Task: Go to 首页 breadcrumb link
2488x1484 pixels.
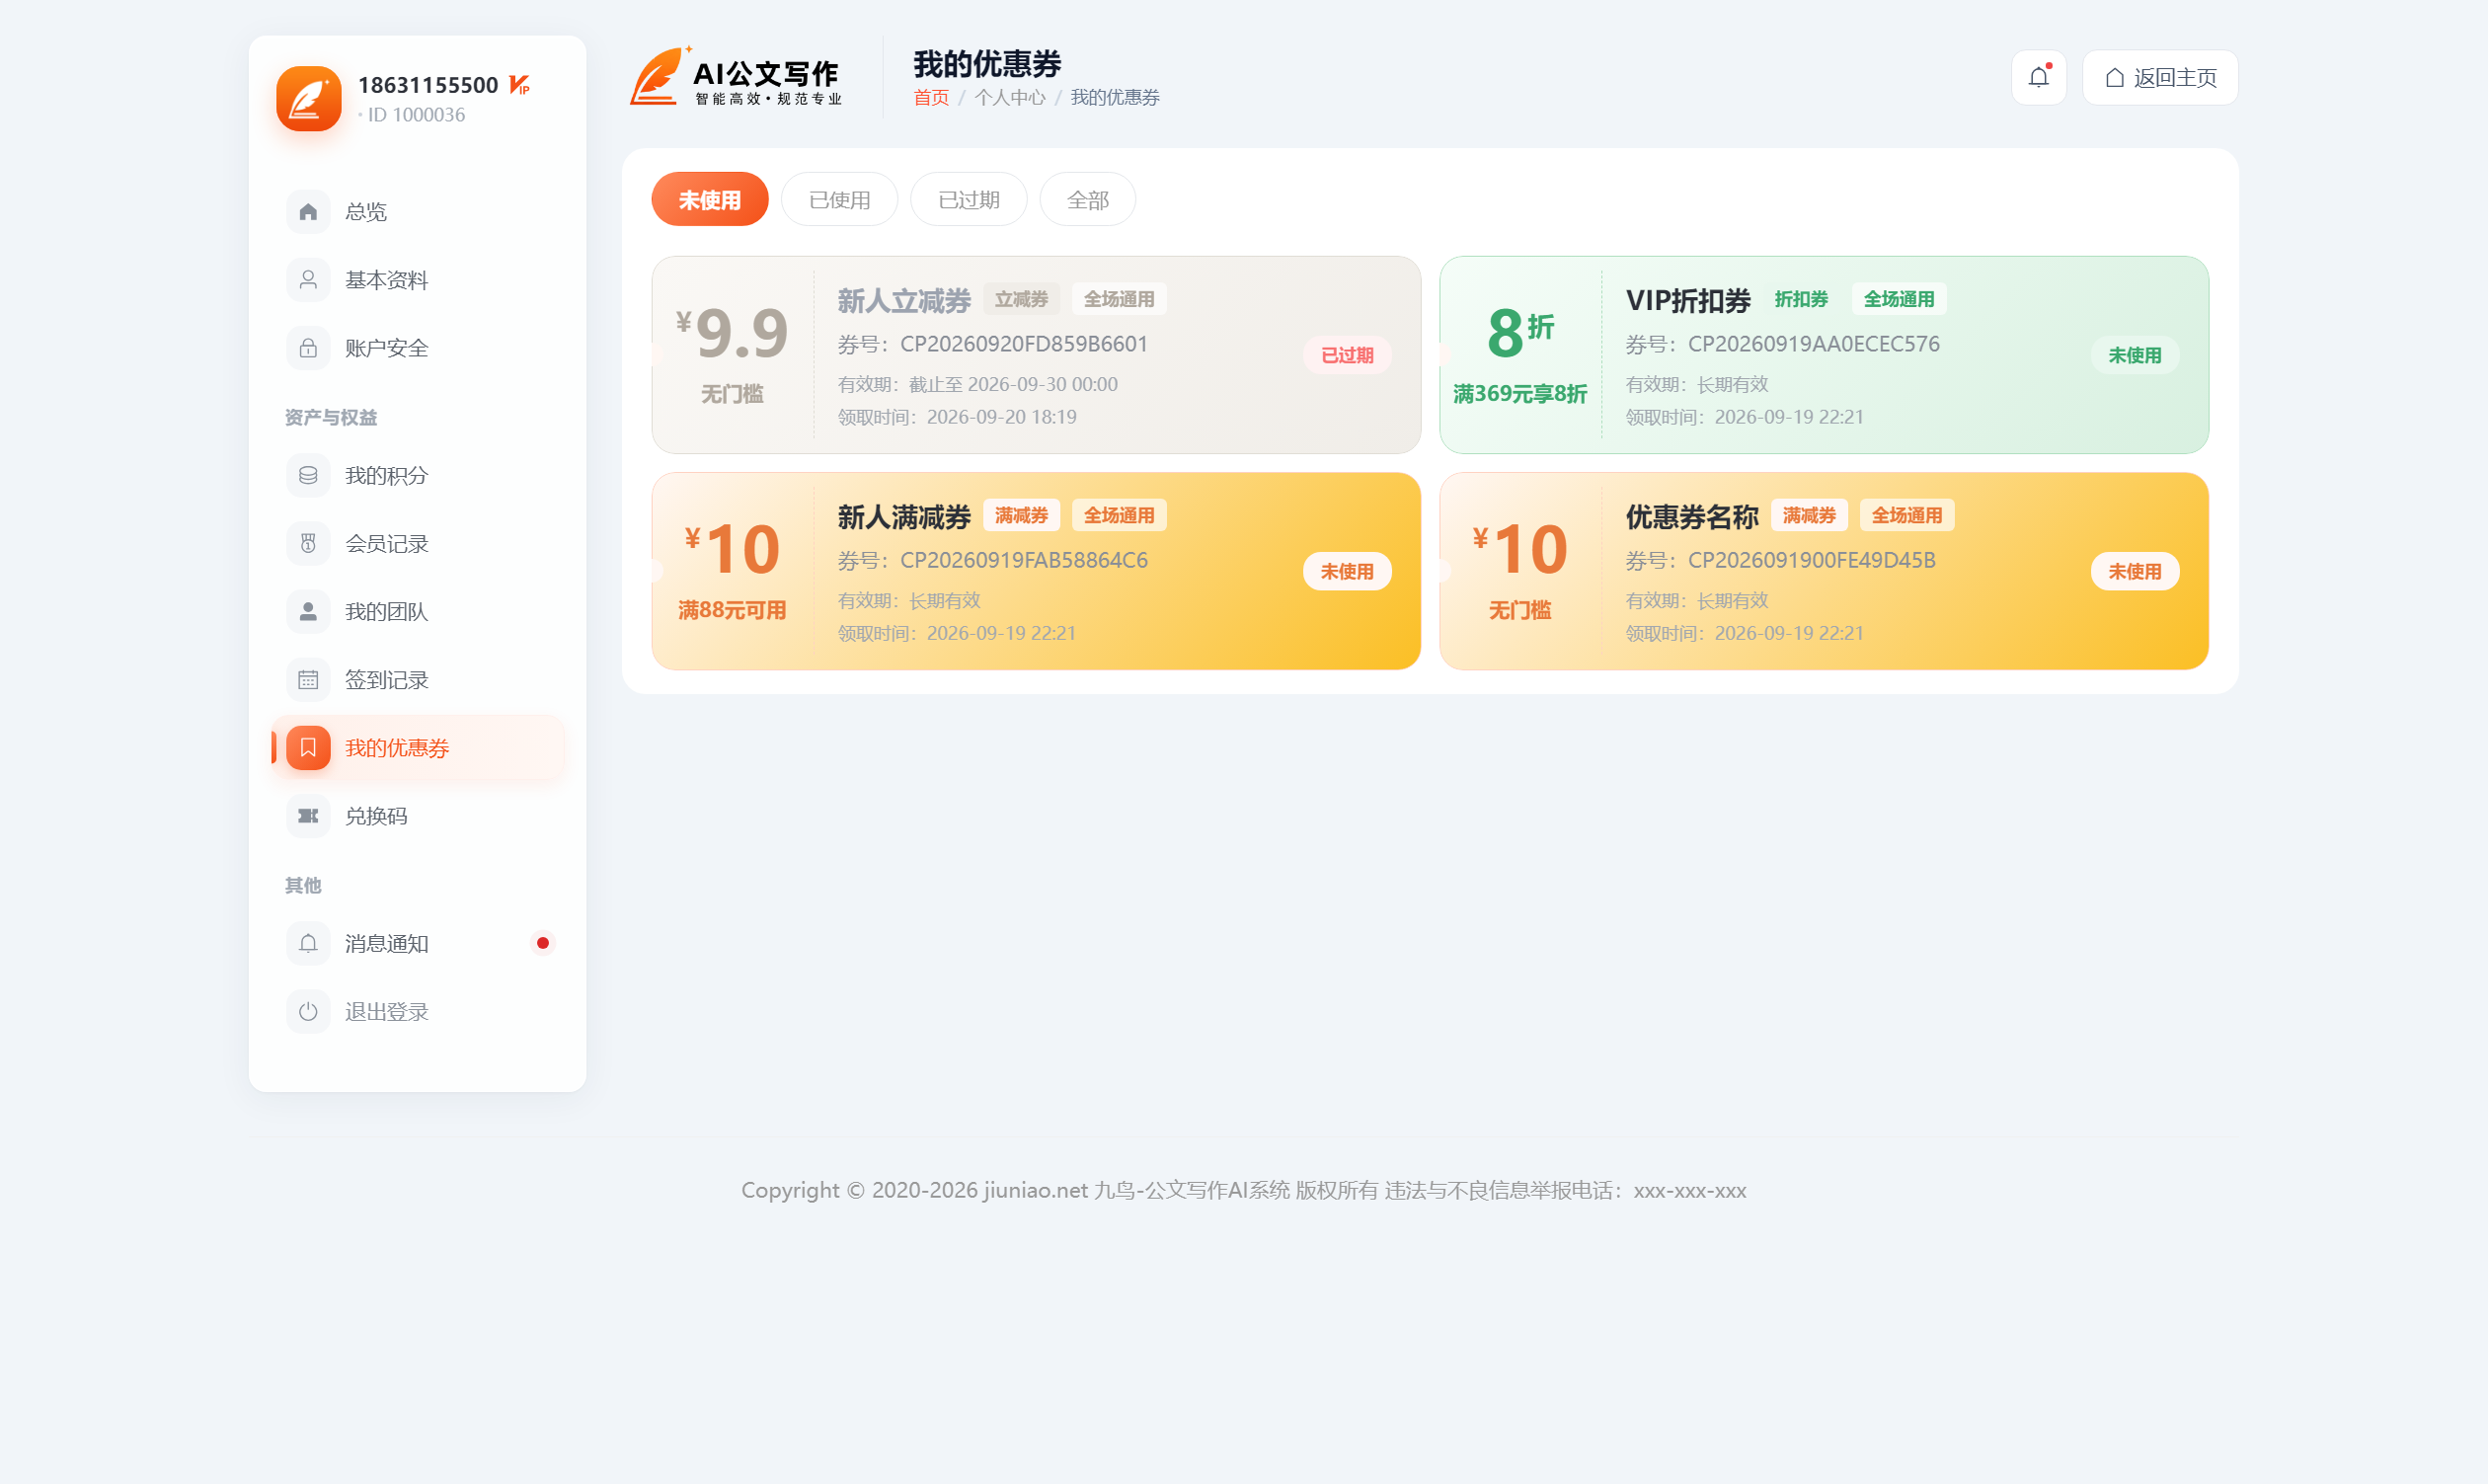Action: coord(930,97)
